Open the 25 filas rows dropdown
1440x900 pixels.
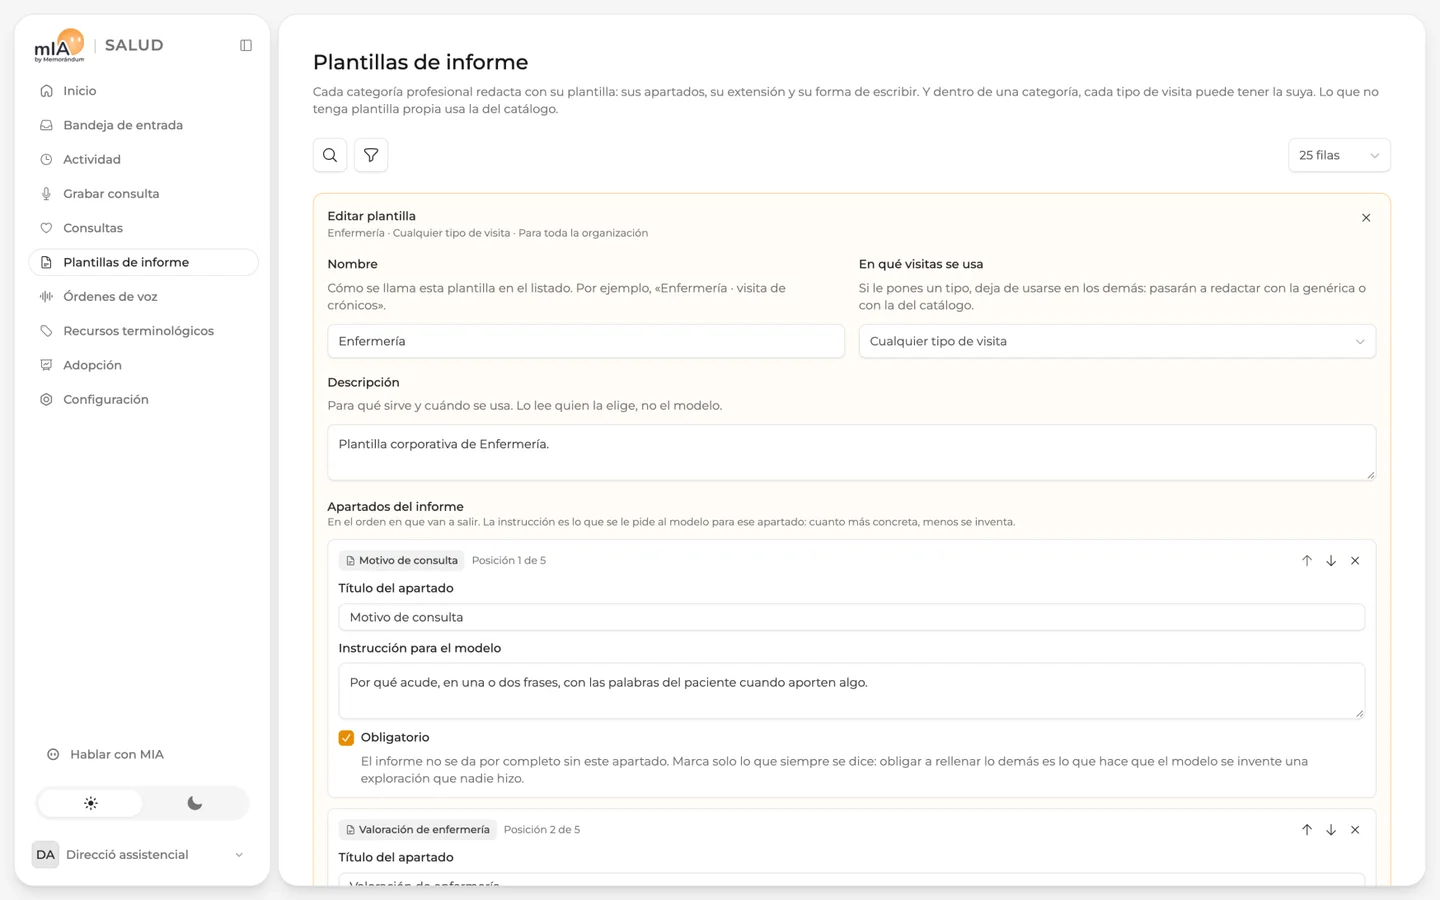click(1339, 155)
